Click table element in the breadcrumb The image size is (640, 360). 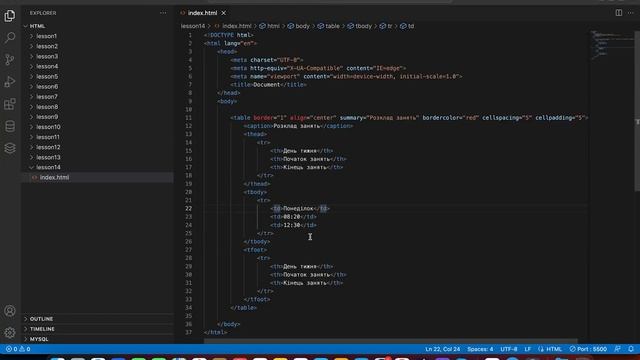tap(329, 26)
